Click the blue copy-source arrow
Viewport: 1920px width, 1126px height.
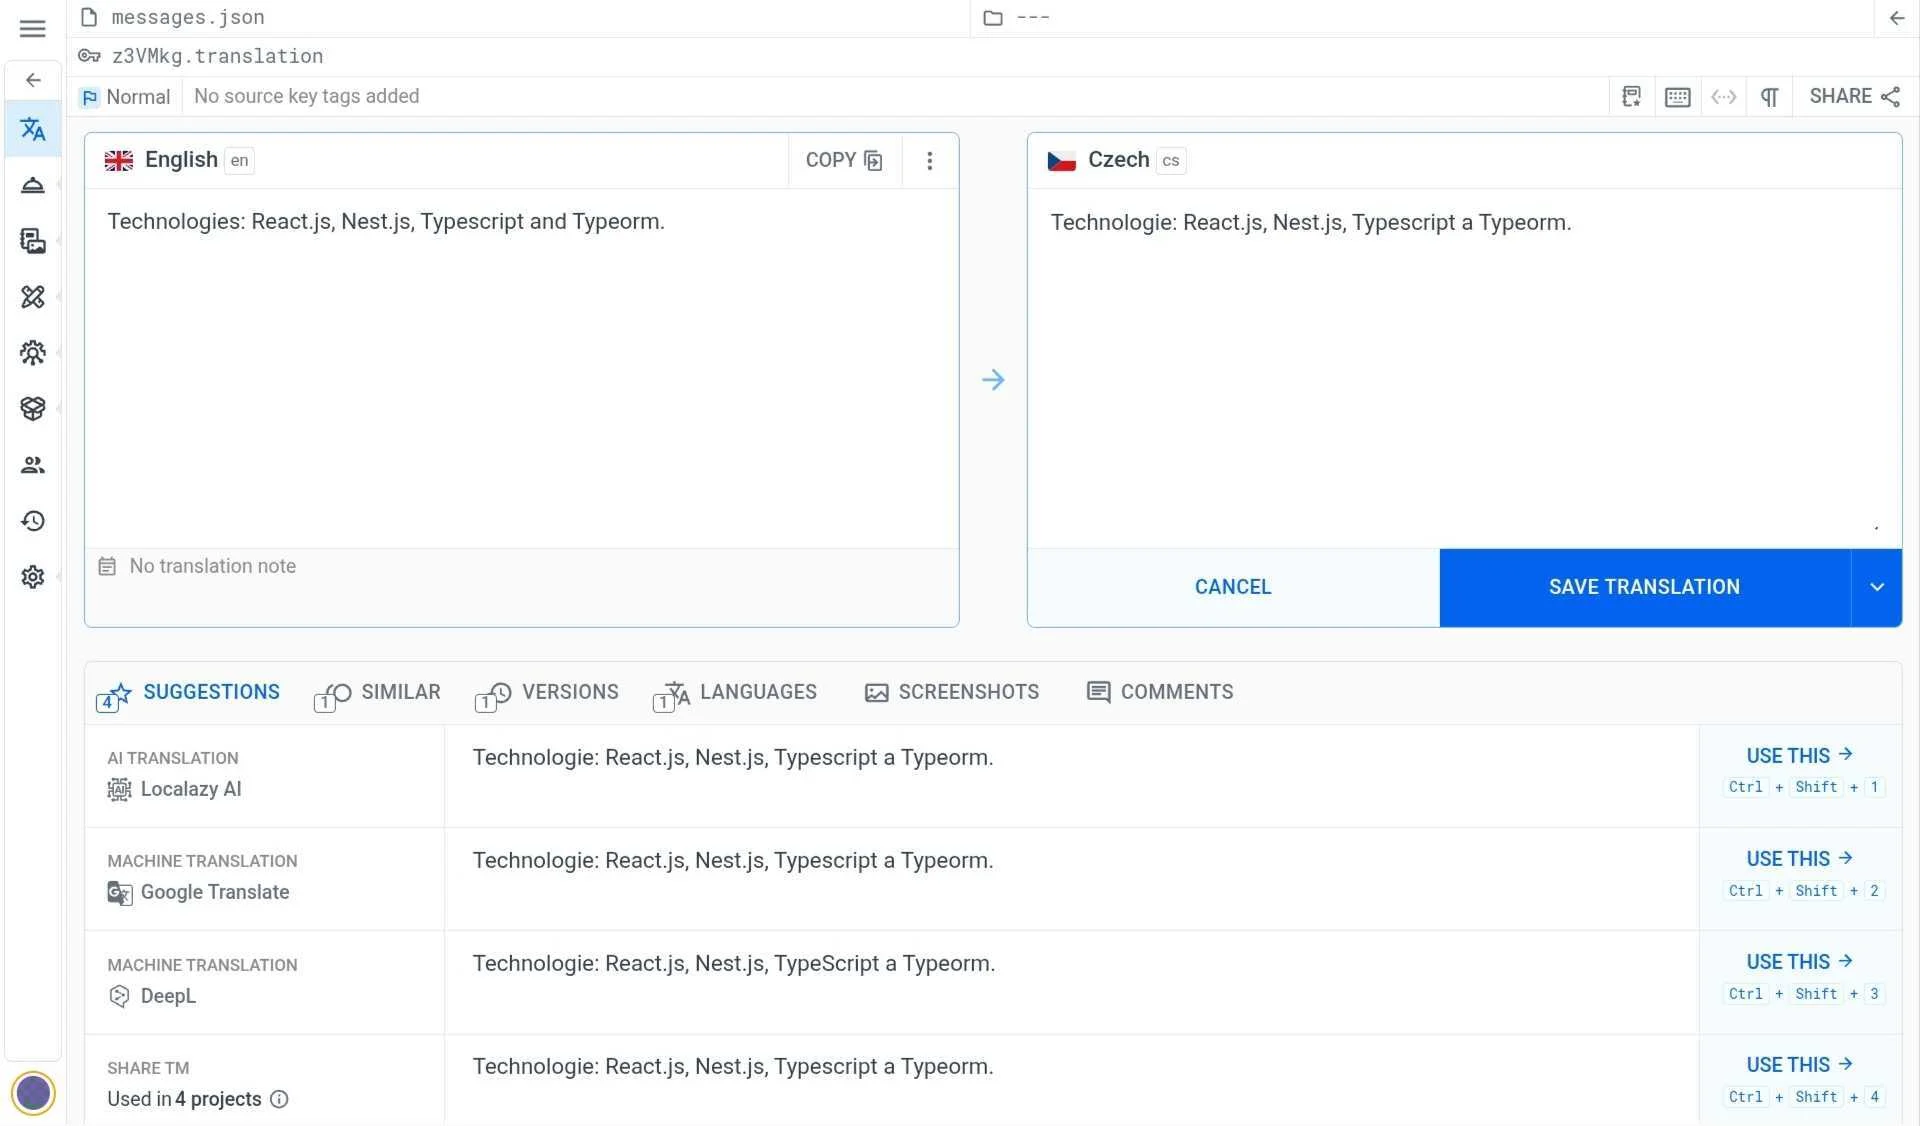click(992, 380)
